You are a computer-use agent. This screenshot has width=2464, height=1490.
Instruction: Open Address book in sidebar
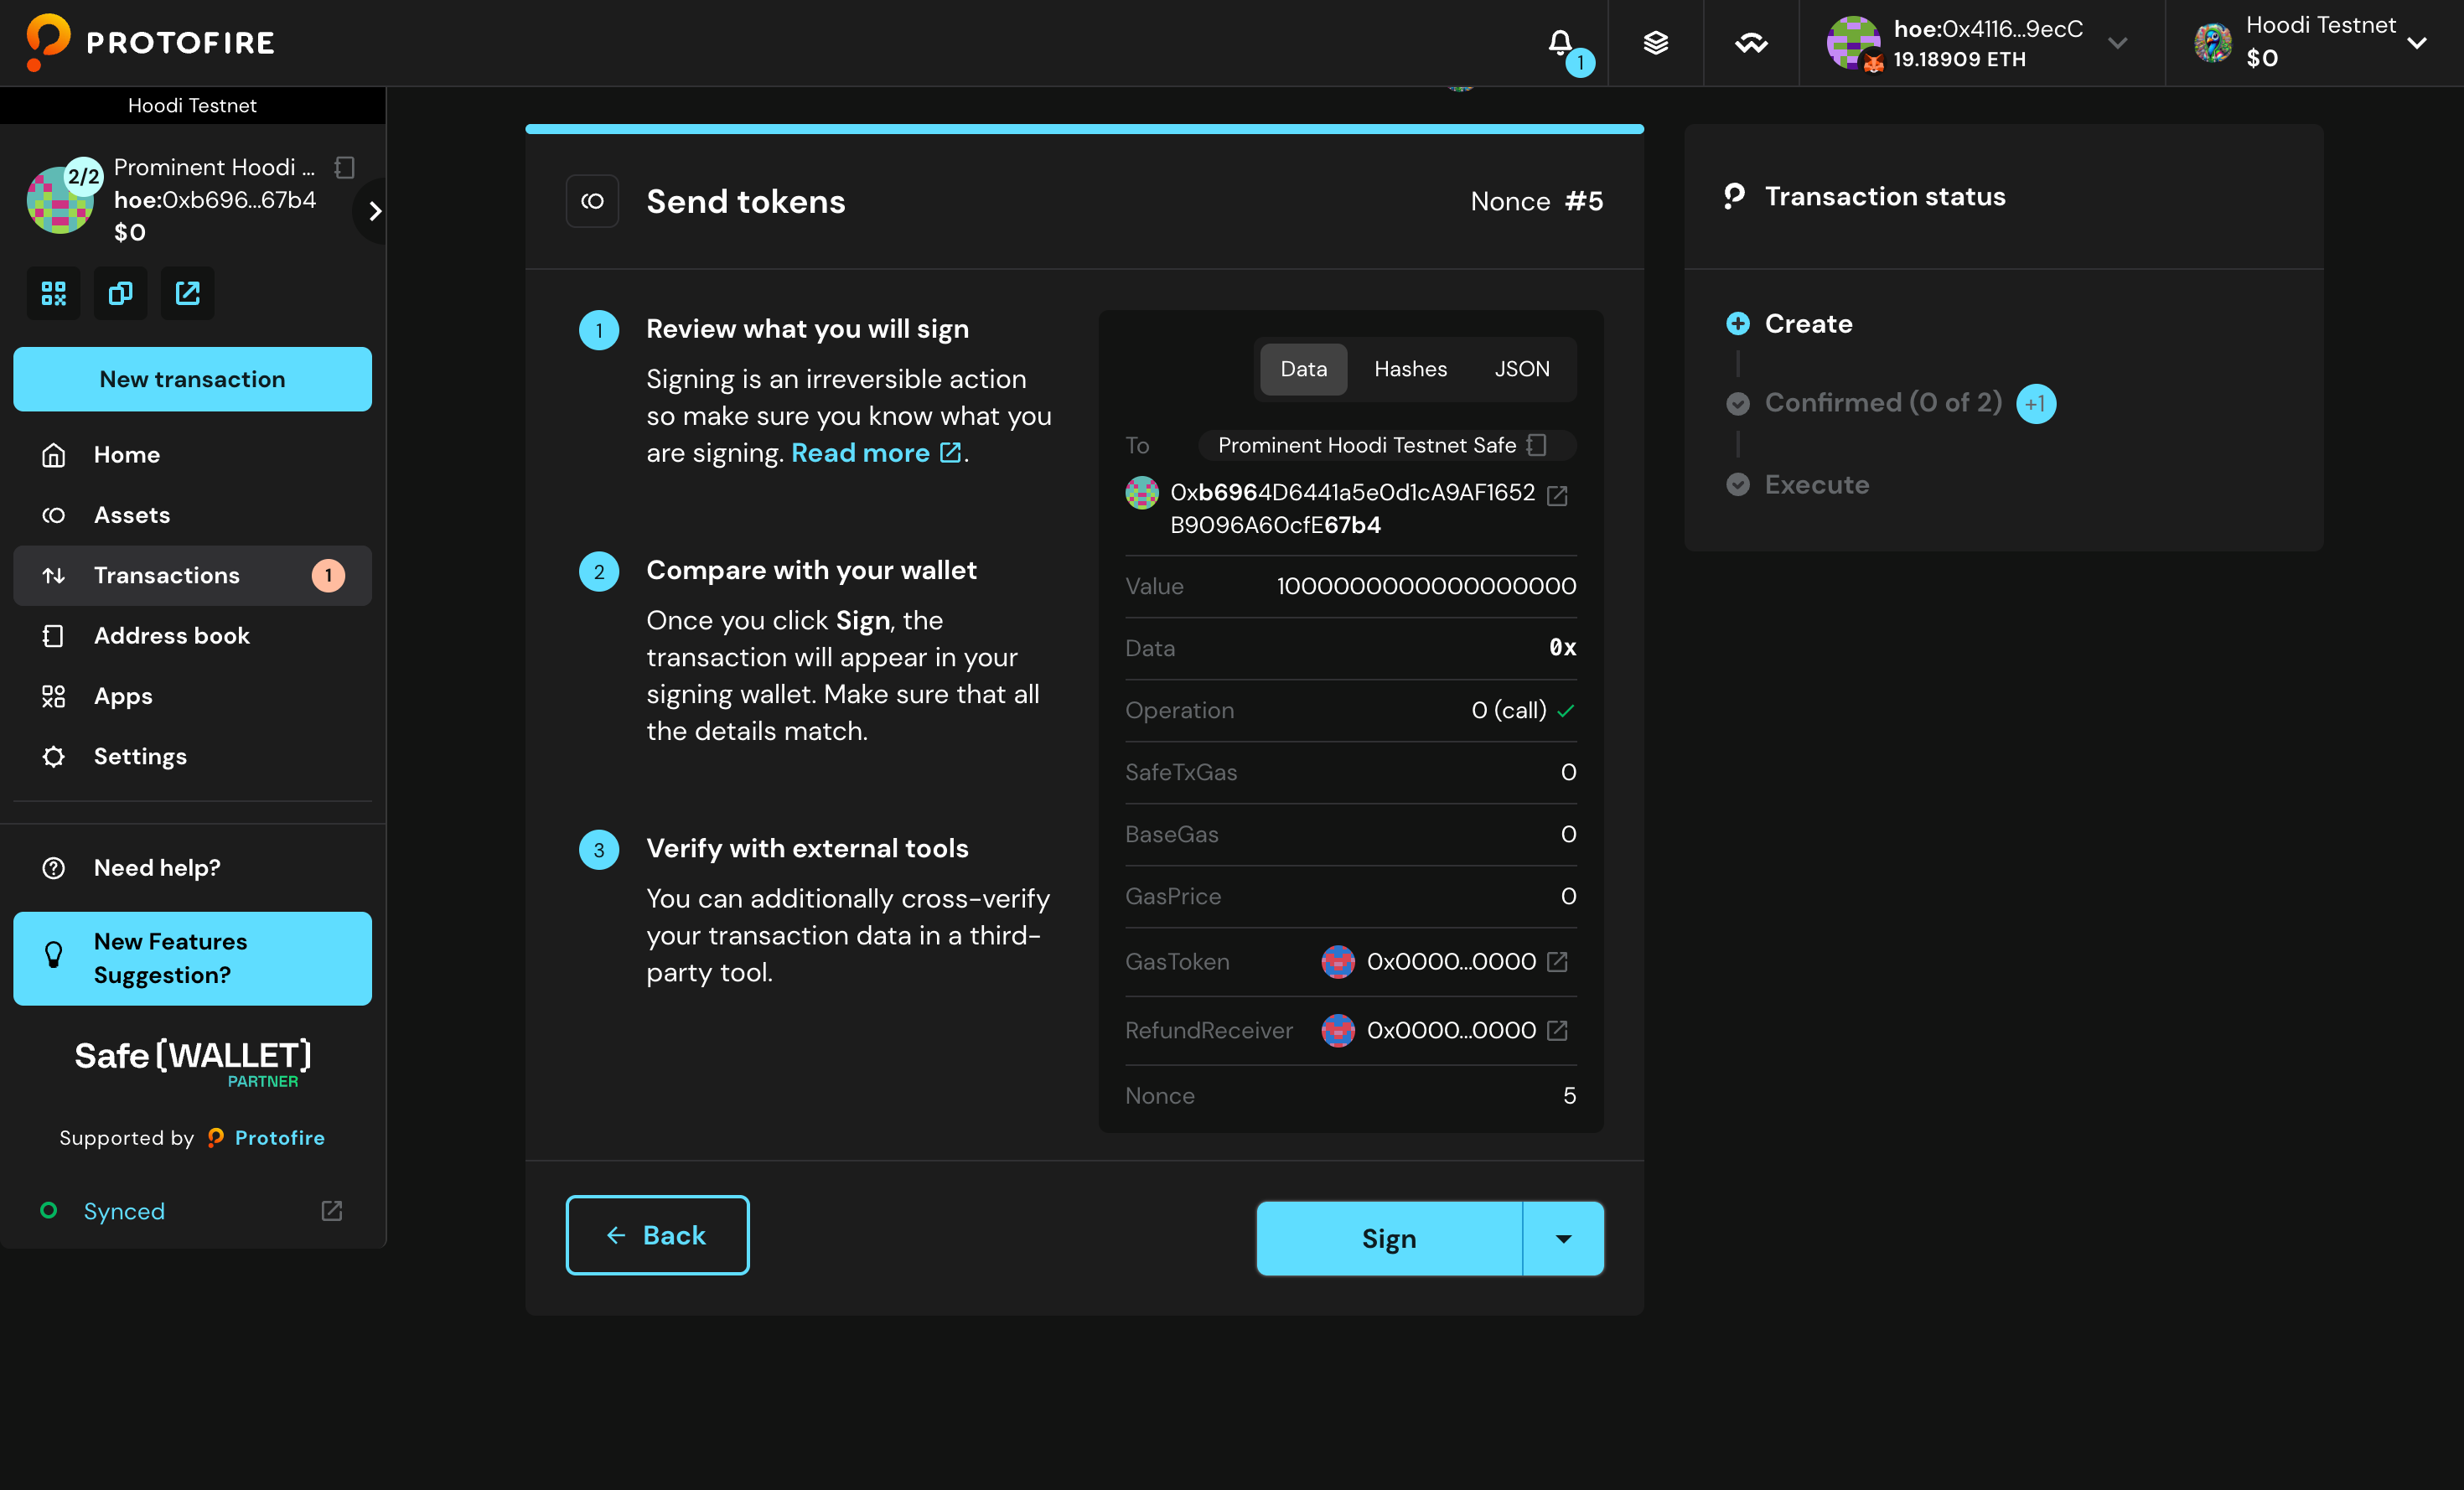171,635
